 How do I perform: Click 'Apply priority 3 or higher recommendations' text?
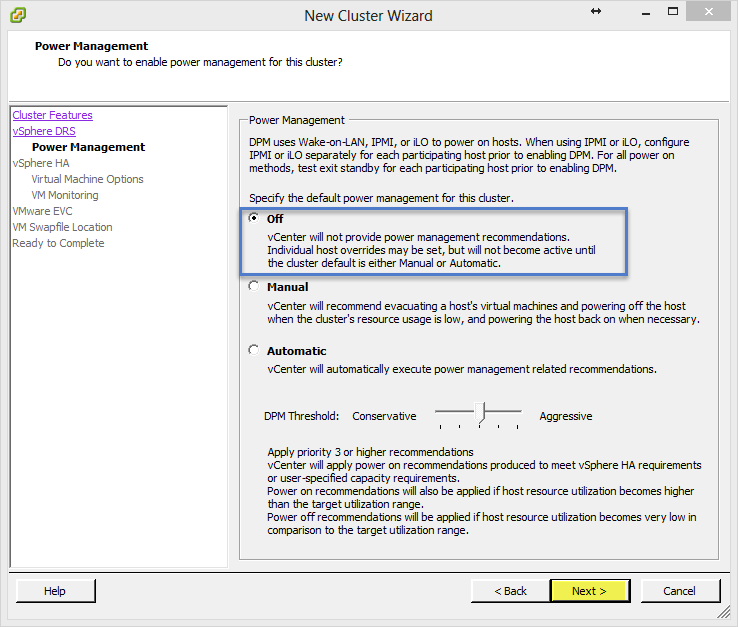pos(370,452)
